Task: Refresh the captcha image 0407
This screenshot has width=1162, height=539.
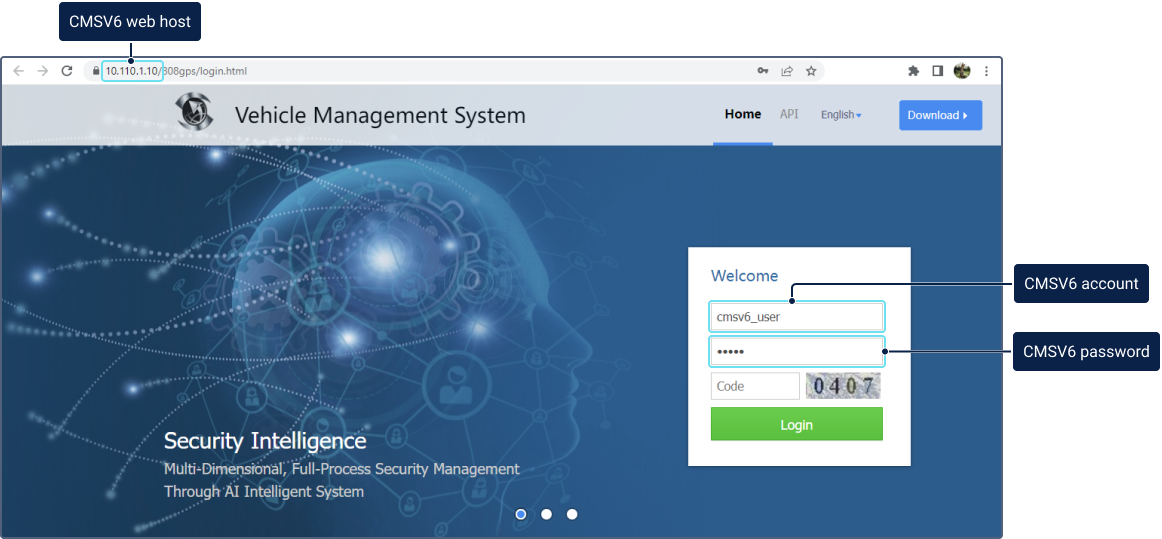Action: [x=843, y=386]
